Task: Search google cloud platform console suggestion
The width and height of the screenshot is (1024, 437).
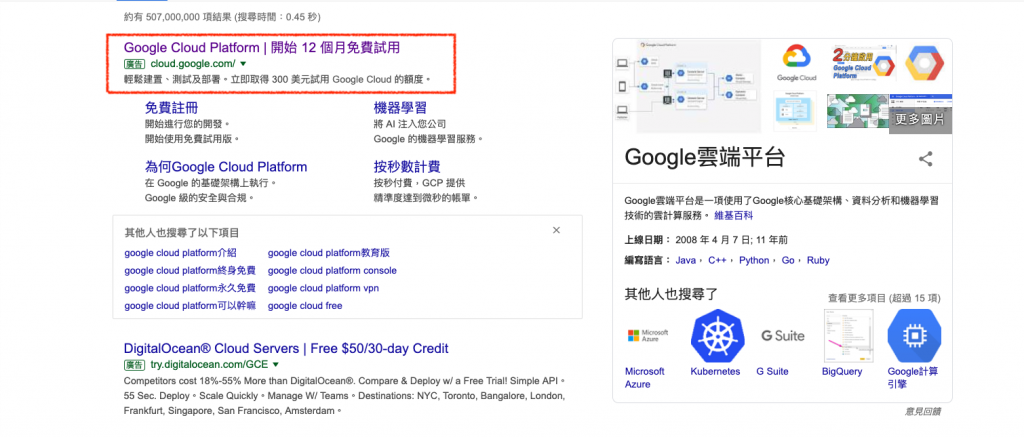Action: pyautogui.click(x=332, y=270)
